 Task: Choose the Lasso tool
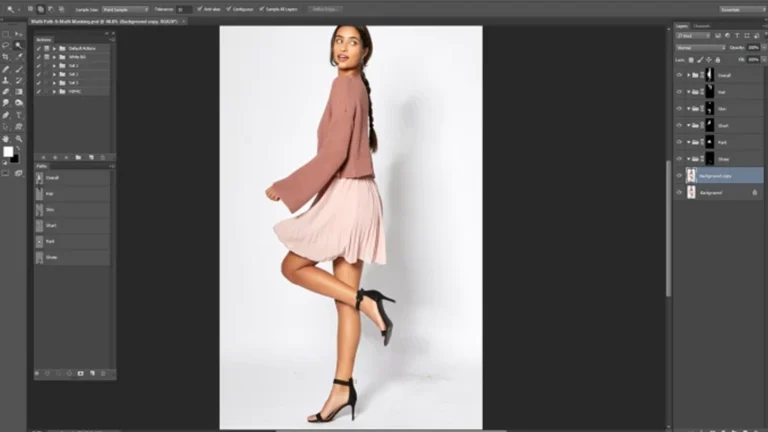(7, 45)
